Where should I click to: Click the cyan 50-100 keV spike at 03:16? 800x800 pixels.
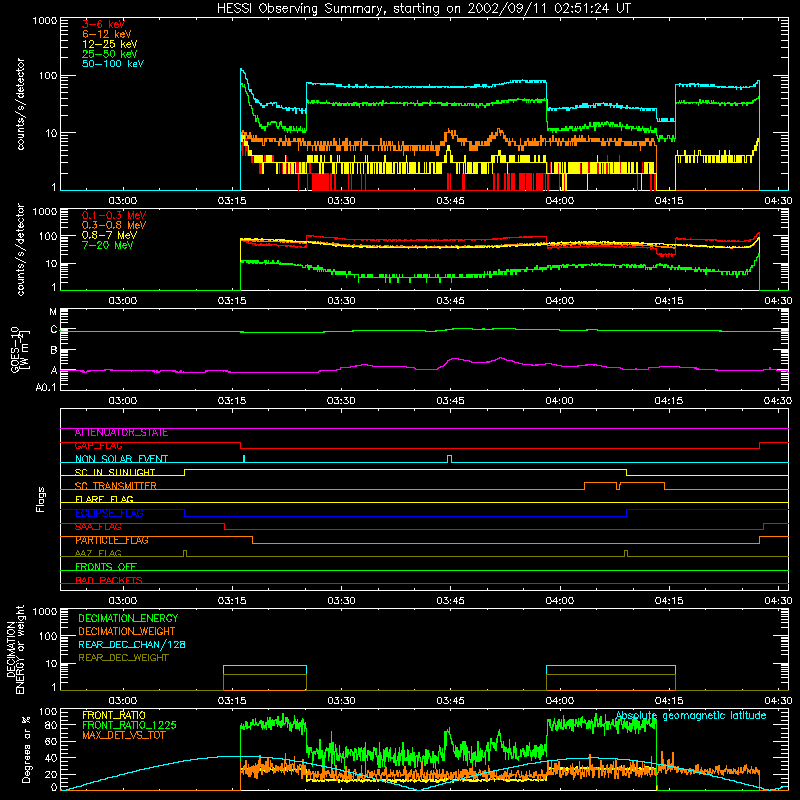tap(241, 71)
